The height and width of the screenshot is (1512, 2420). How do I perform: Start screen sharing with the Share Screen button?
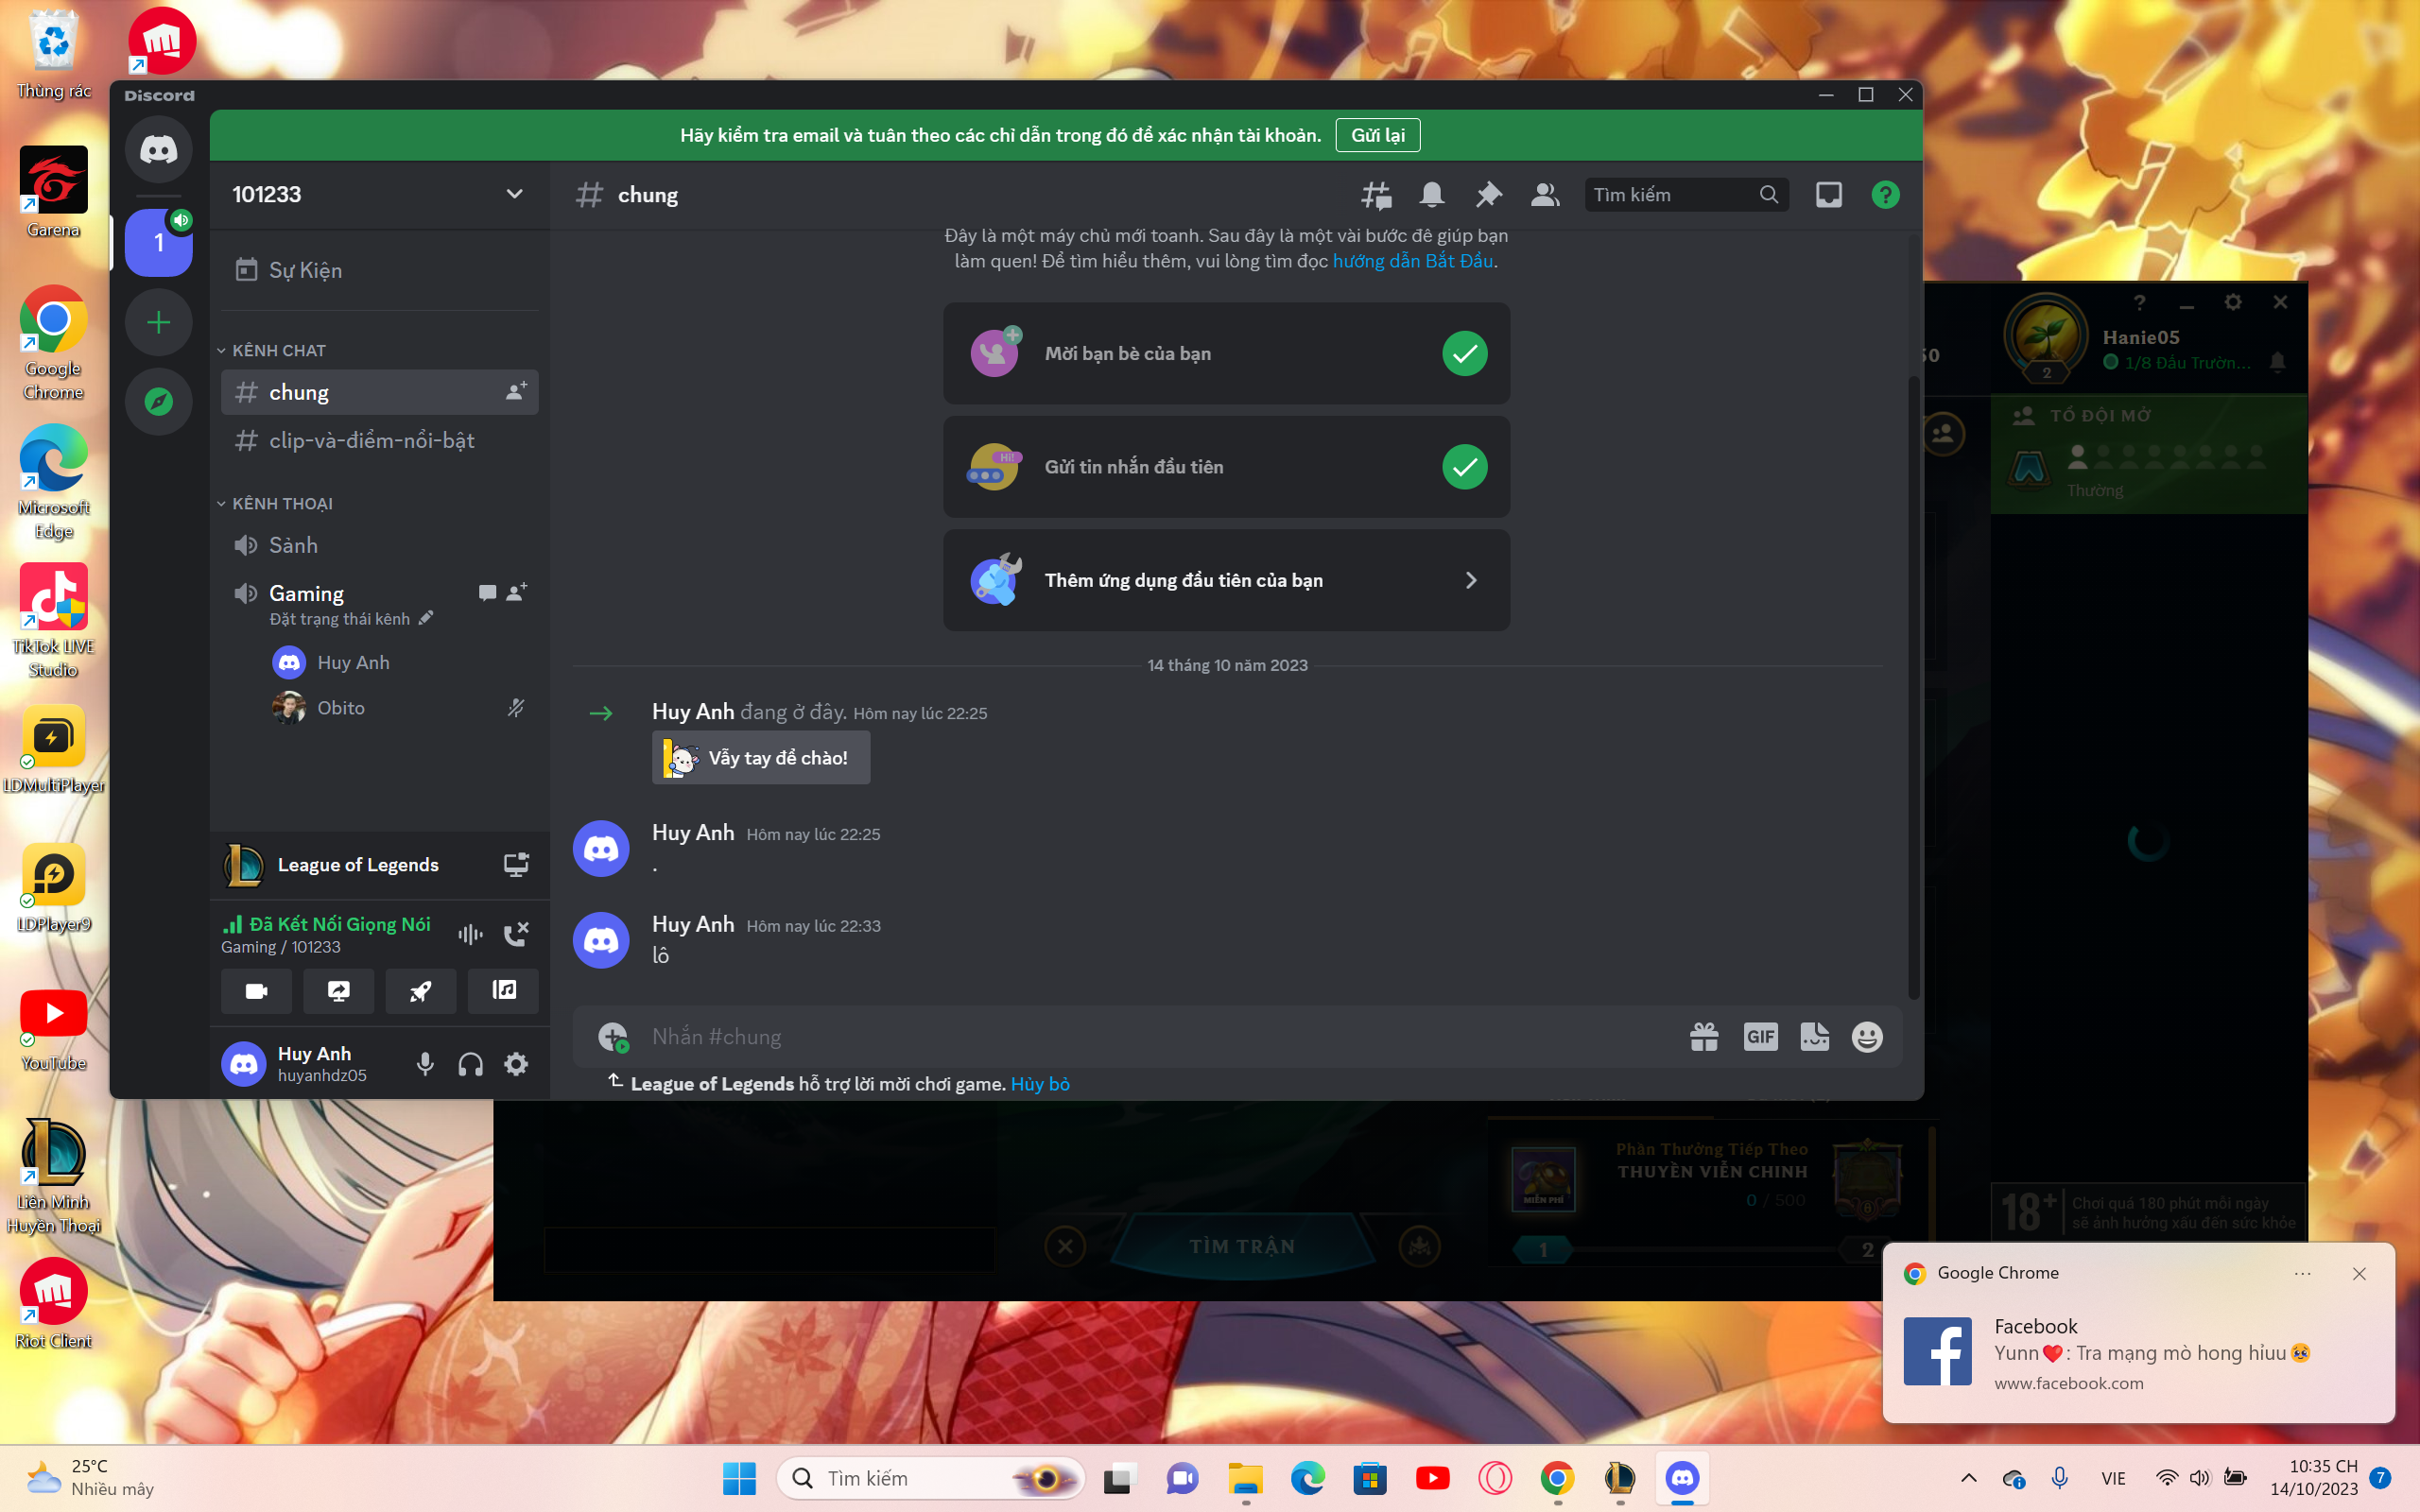(x=338, y=991)
